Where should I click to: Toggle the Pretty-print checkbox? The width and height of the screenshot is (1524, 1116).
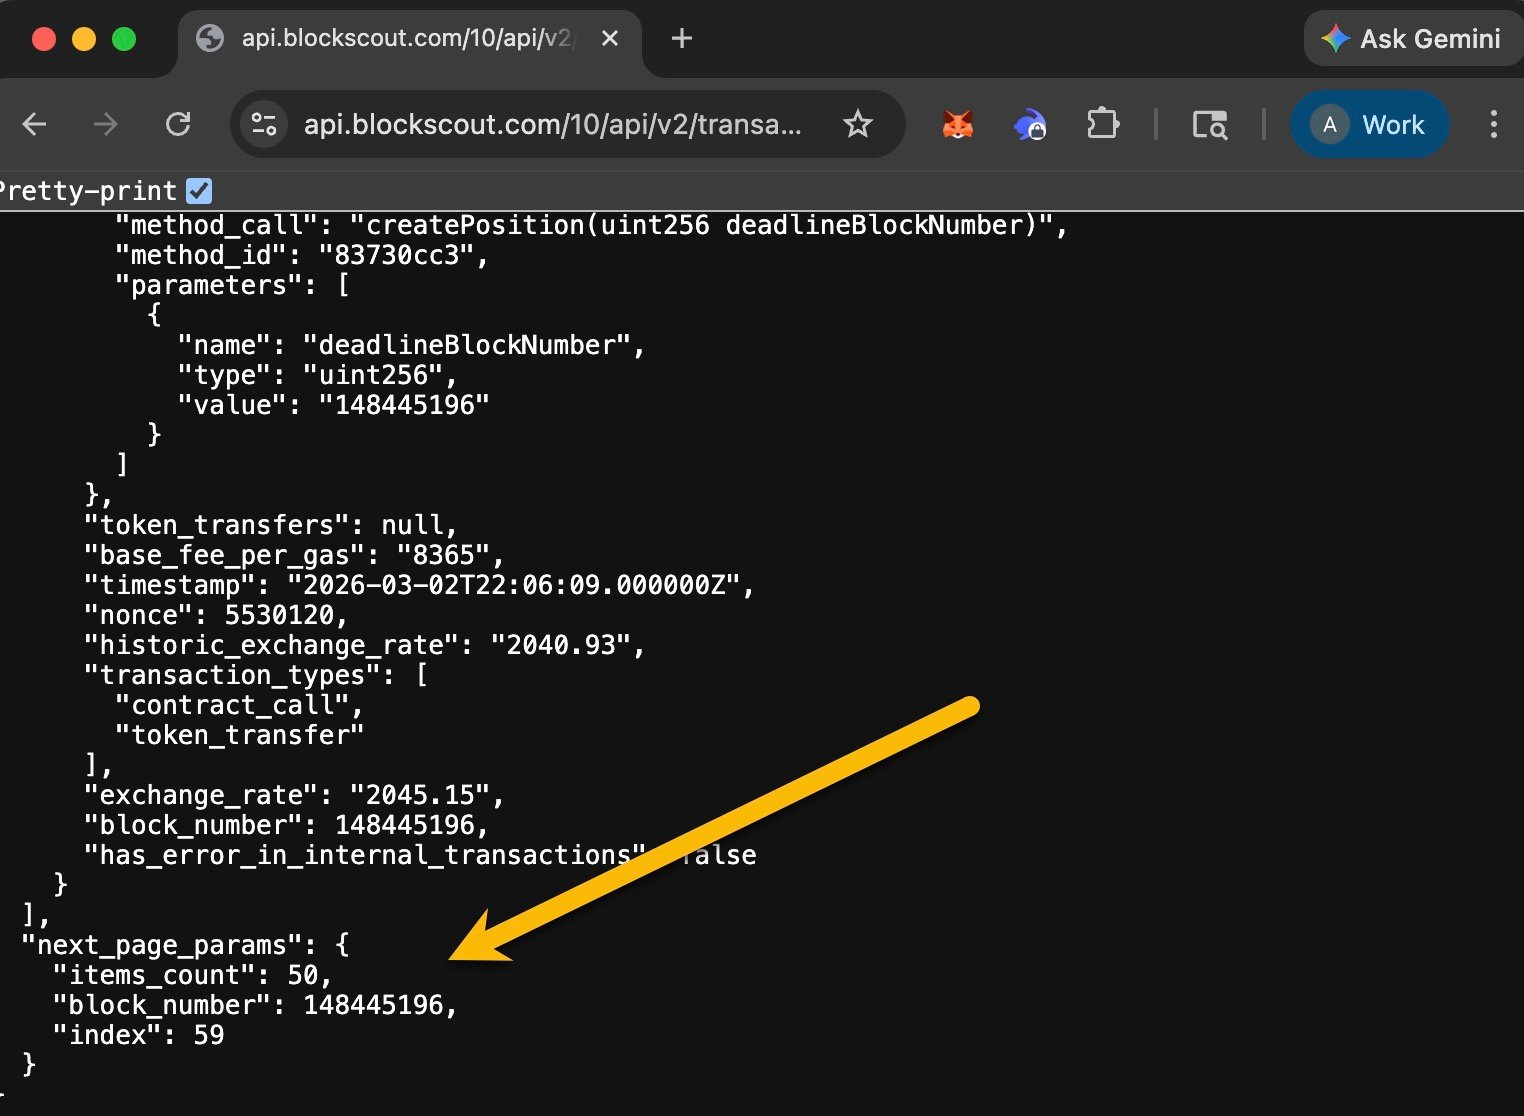(199, 190)
